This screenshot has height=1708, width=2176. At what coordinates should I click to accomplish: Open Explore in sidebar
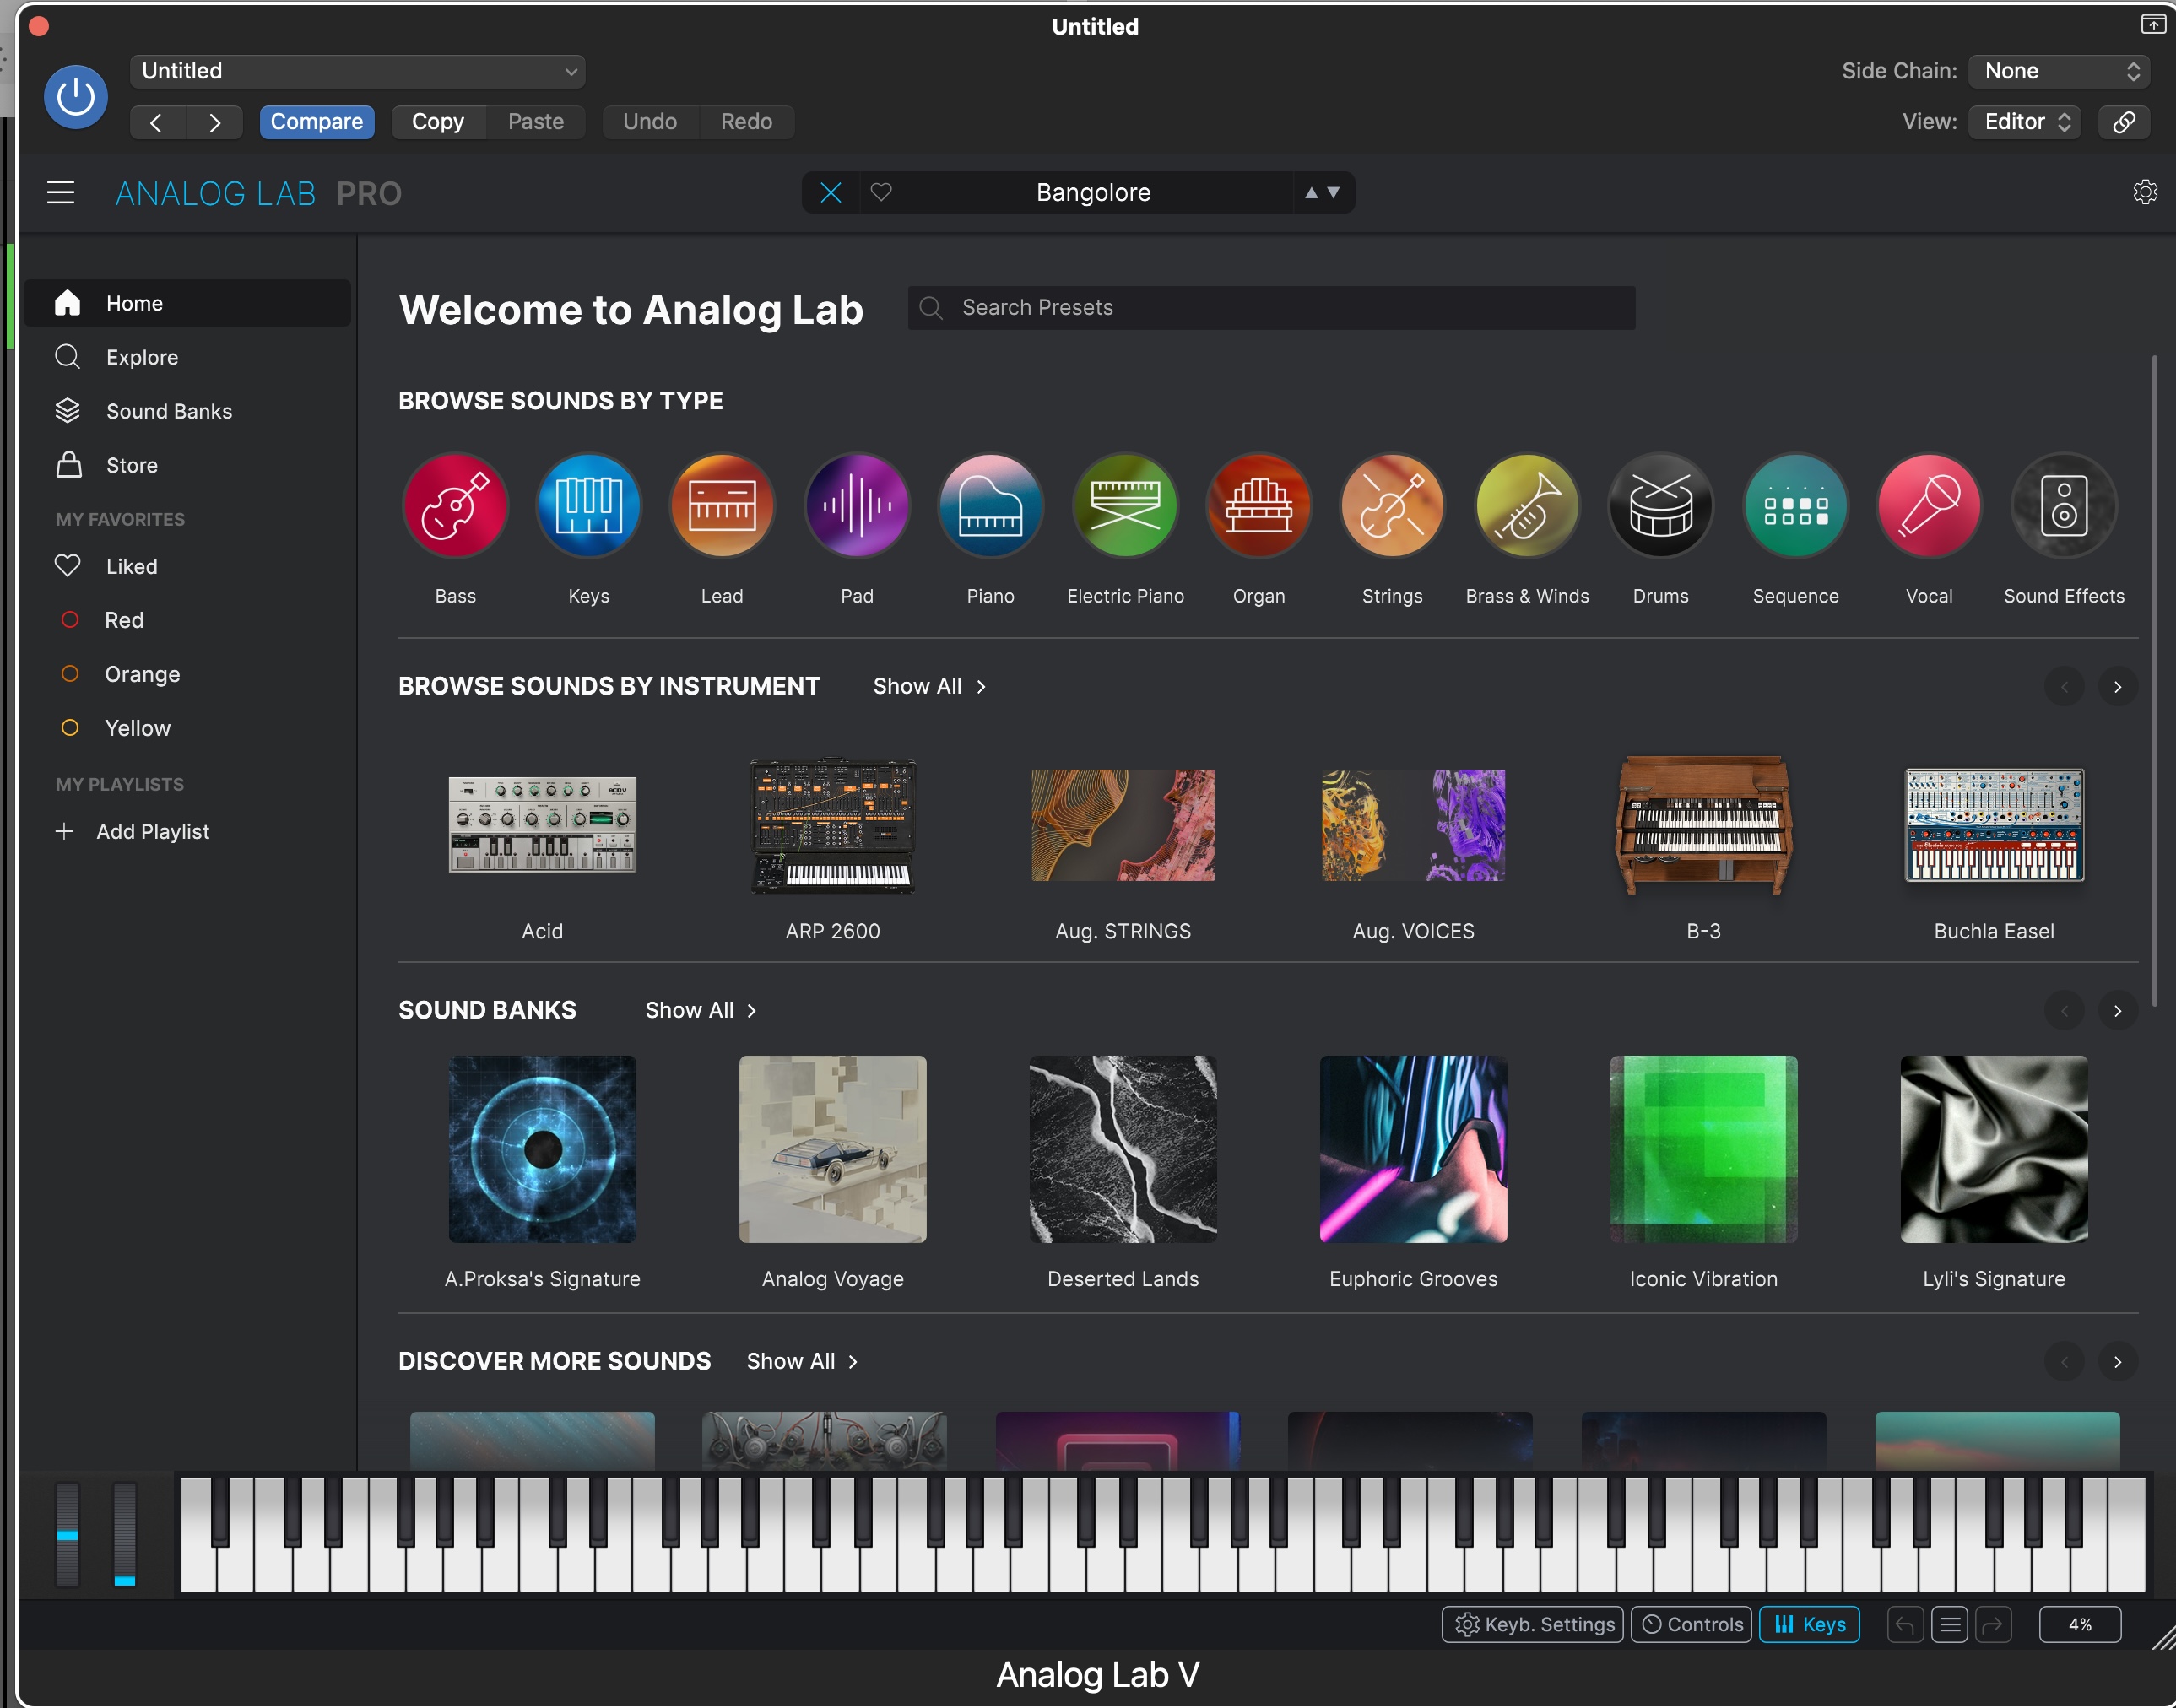(187, 357)
